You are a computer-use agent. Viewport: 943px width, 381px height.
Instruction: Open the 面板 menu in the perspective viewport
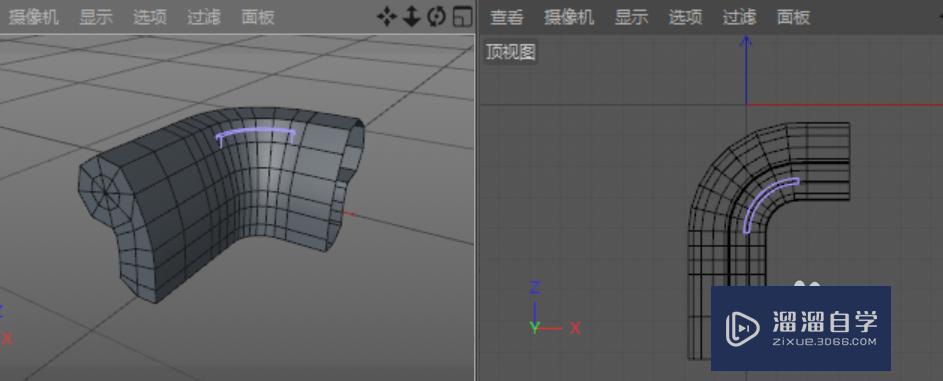point(258,17)
